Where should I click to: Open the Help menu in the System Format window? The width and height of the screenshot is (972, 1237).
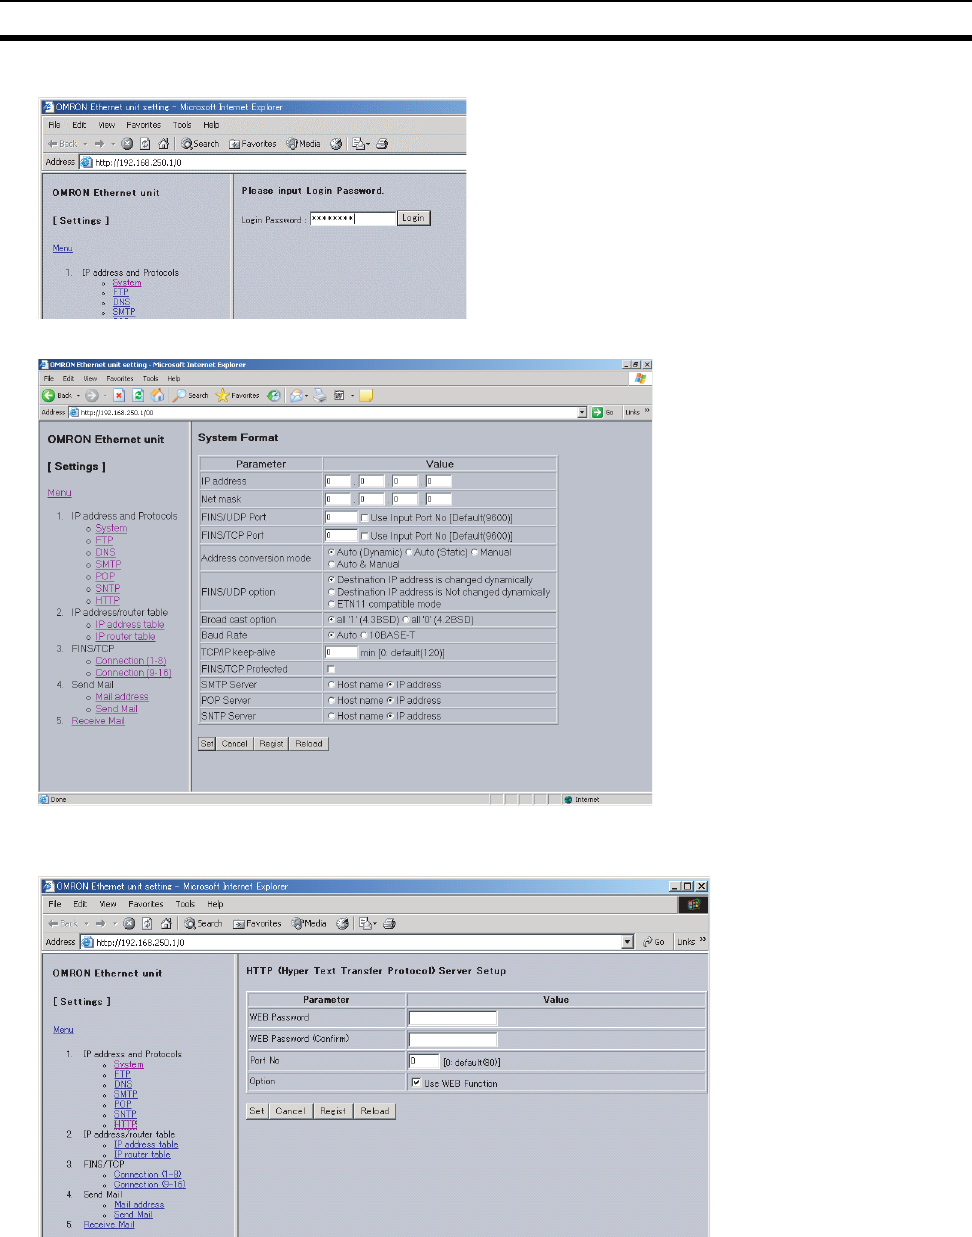pos(174,379)
